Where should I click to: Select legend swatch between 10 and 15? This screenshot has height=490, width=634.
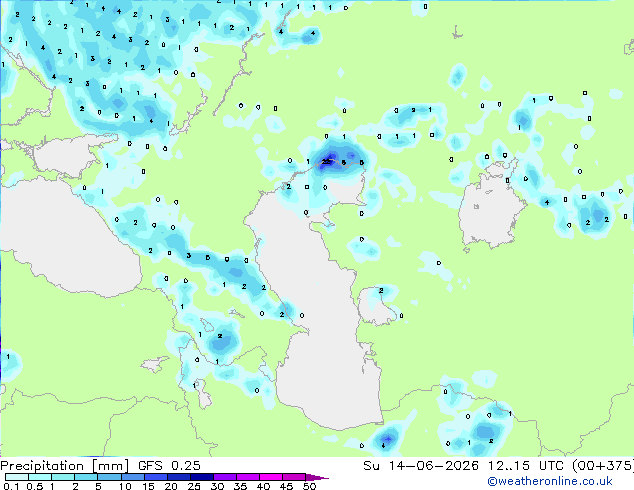133,477
